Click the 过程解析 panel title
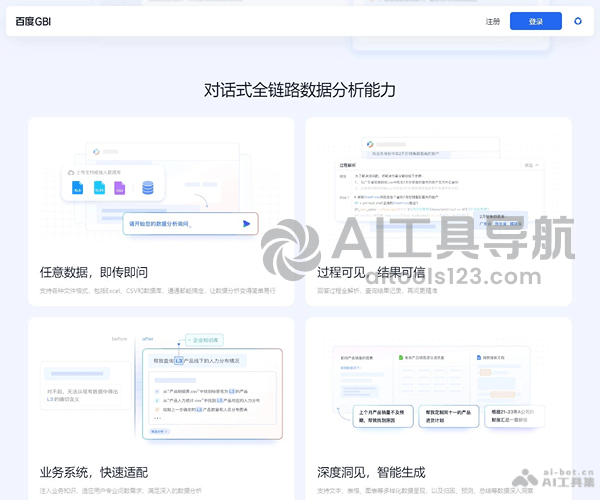Image resolution: width=600 pixels, height=500 pixels. point(347,165)
